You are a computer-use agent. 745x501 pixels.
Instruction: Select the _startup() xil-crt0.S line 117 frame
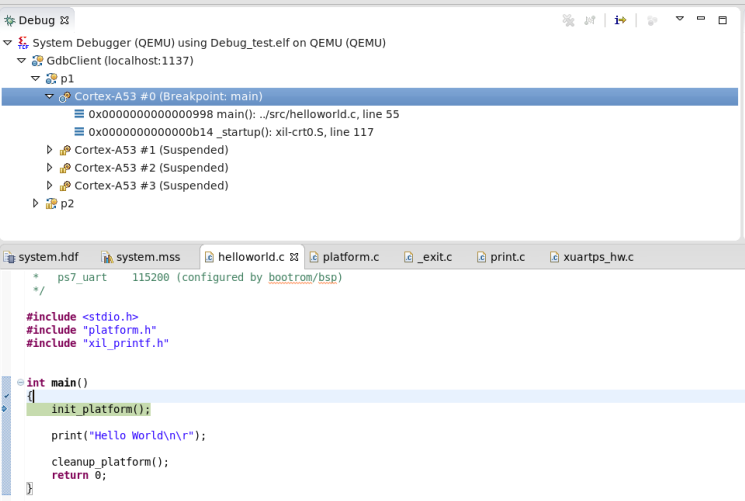point(231,132)
